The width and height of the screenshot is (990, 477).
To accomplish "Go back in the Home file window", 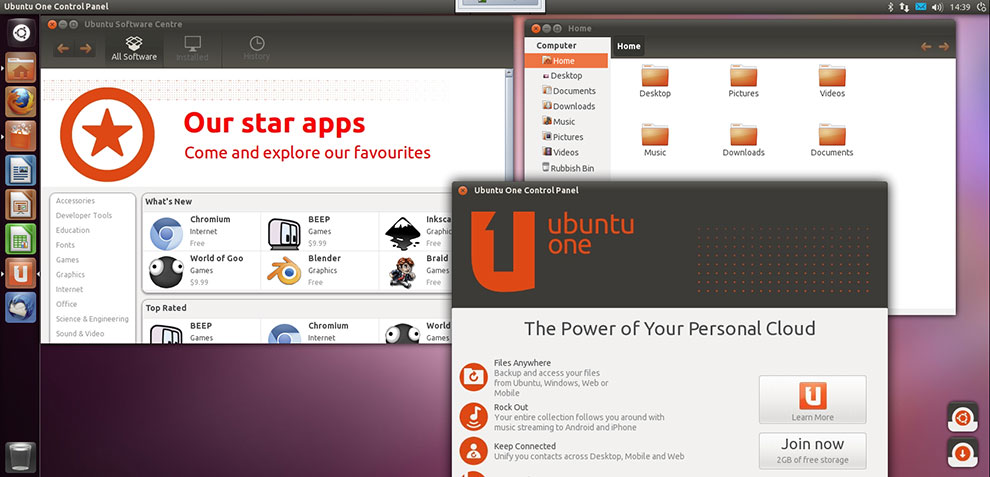I will tap(926, 47).
